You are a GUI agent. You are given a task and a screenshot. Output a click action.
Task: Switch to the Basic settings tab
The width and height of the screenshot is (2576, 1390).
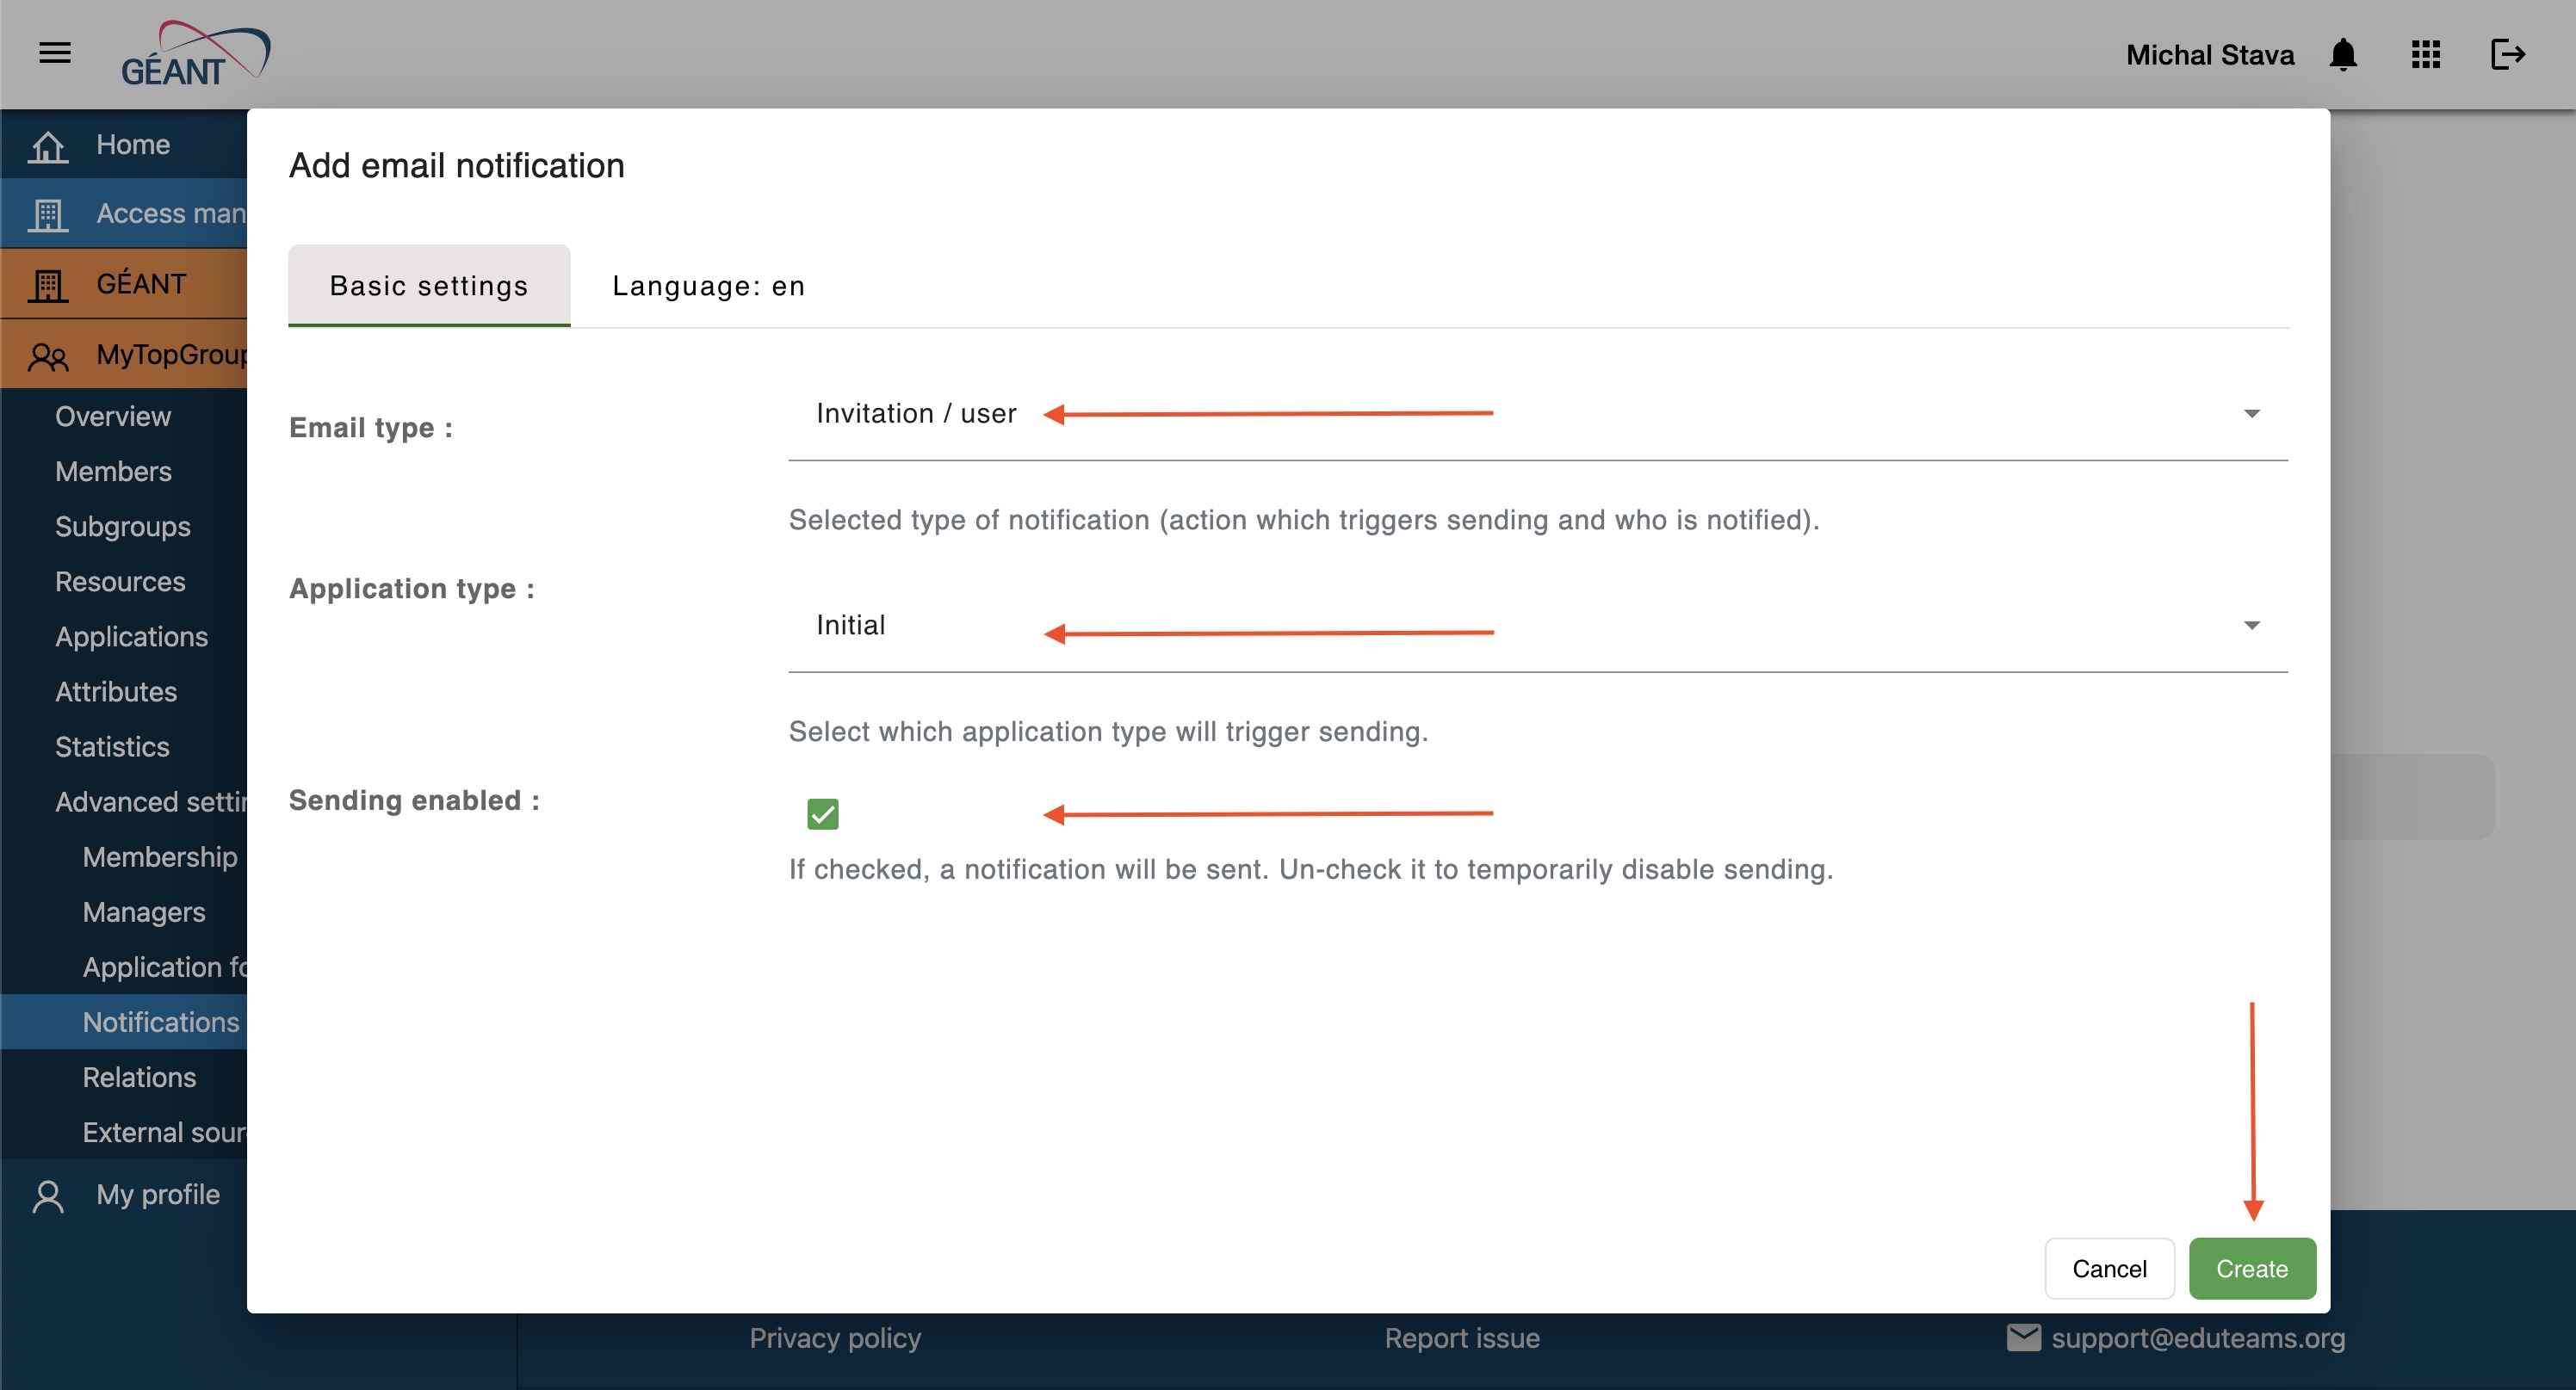429,285
